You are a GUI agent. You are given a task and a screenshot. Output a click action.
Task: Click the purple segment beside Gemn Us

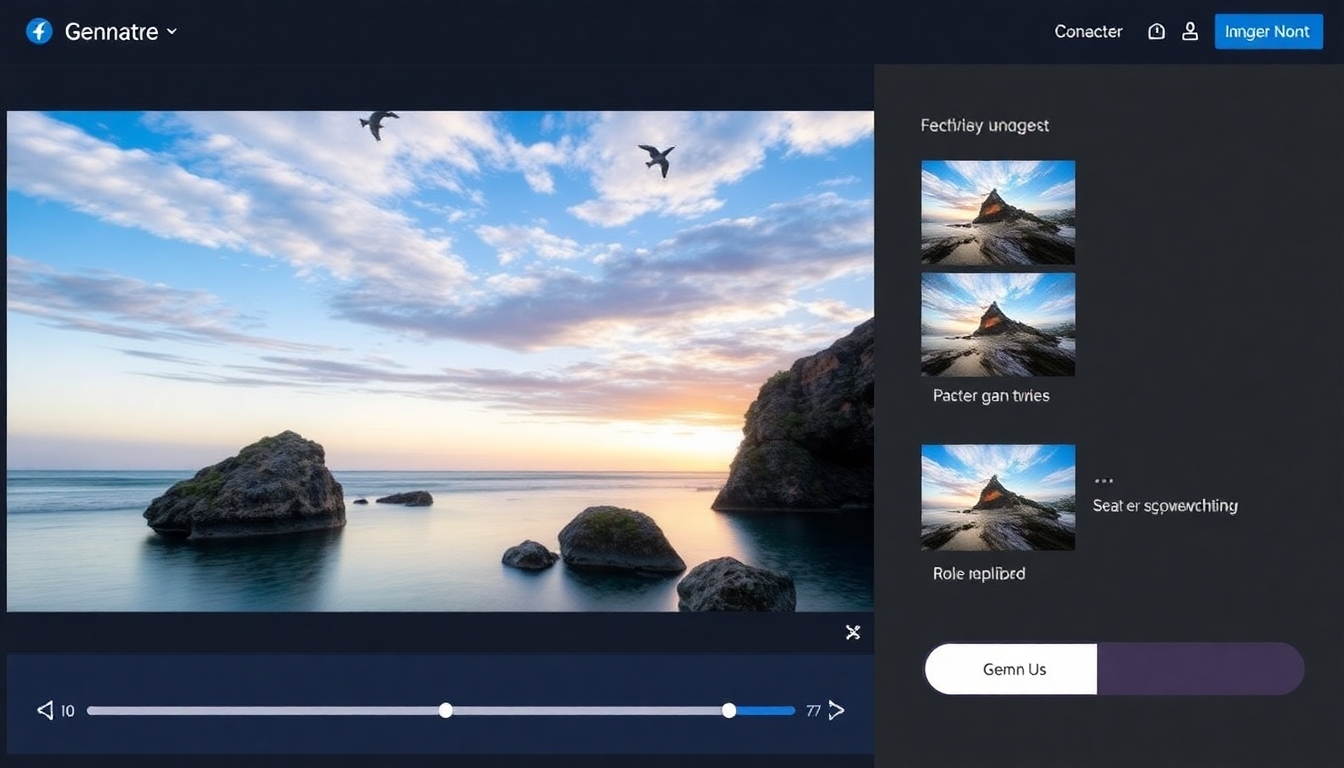tap(1201, 669)
